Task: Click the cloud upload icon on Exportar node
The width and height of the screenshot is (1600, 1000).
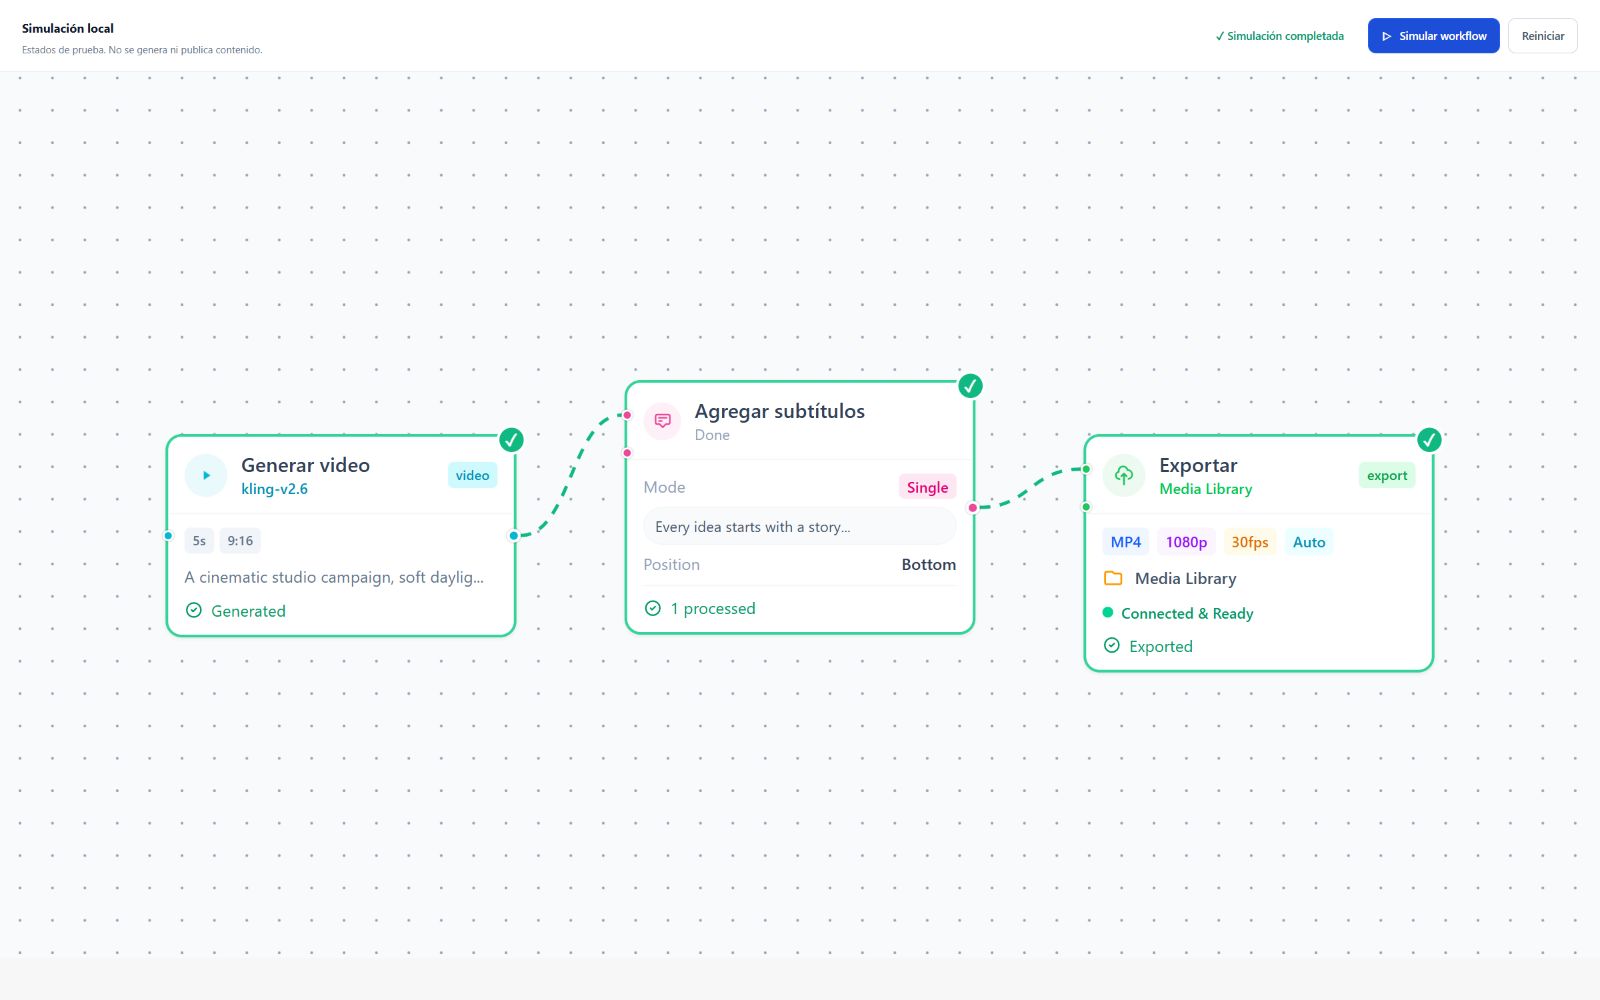Action: point(1124,476)
